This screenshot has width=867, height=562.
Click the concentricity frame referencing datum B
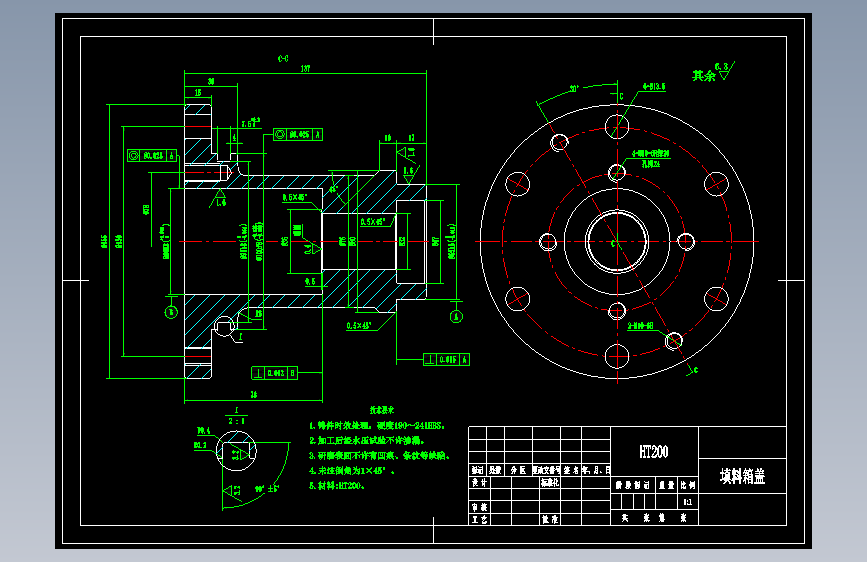[x=152, y=156]
